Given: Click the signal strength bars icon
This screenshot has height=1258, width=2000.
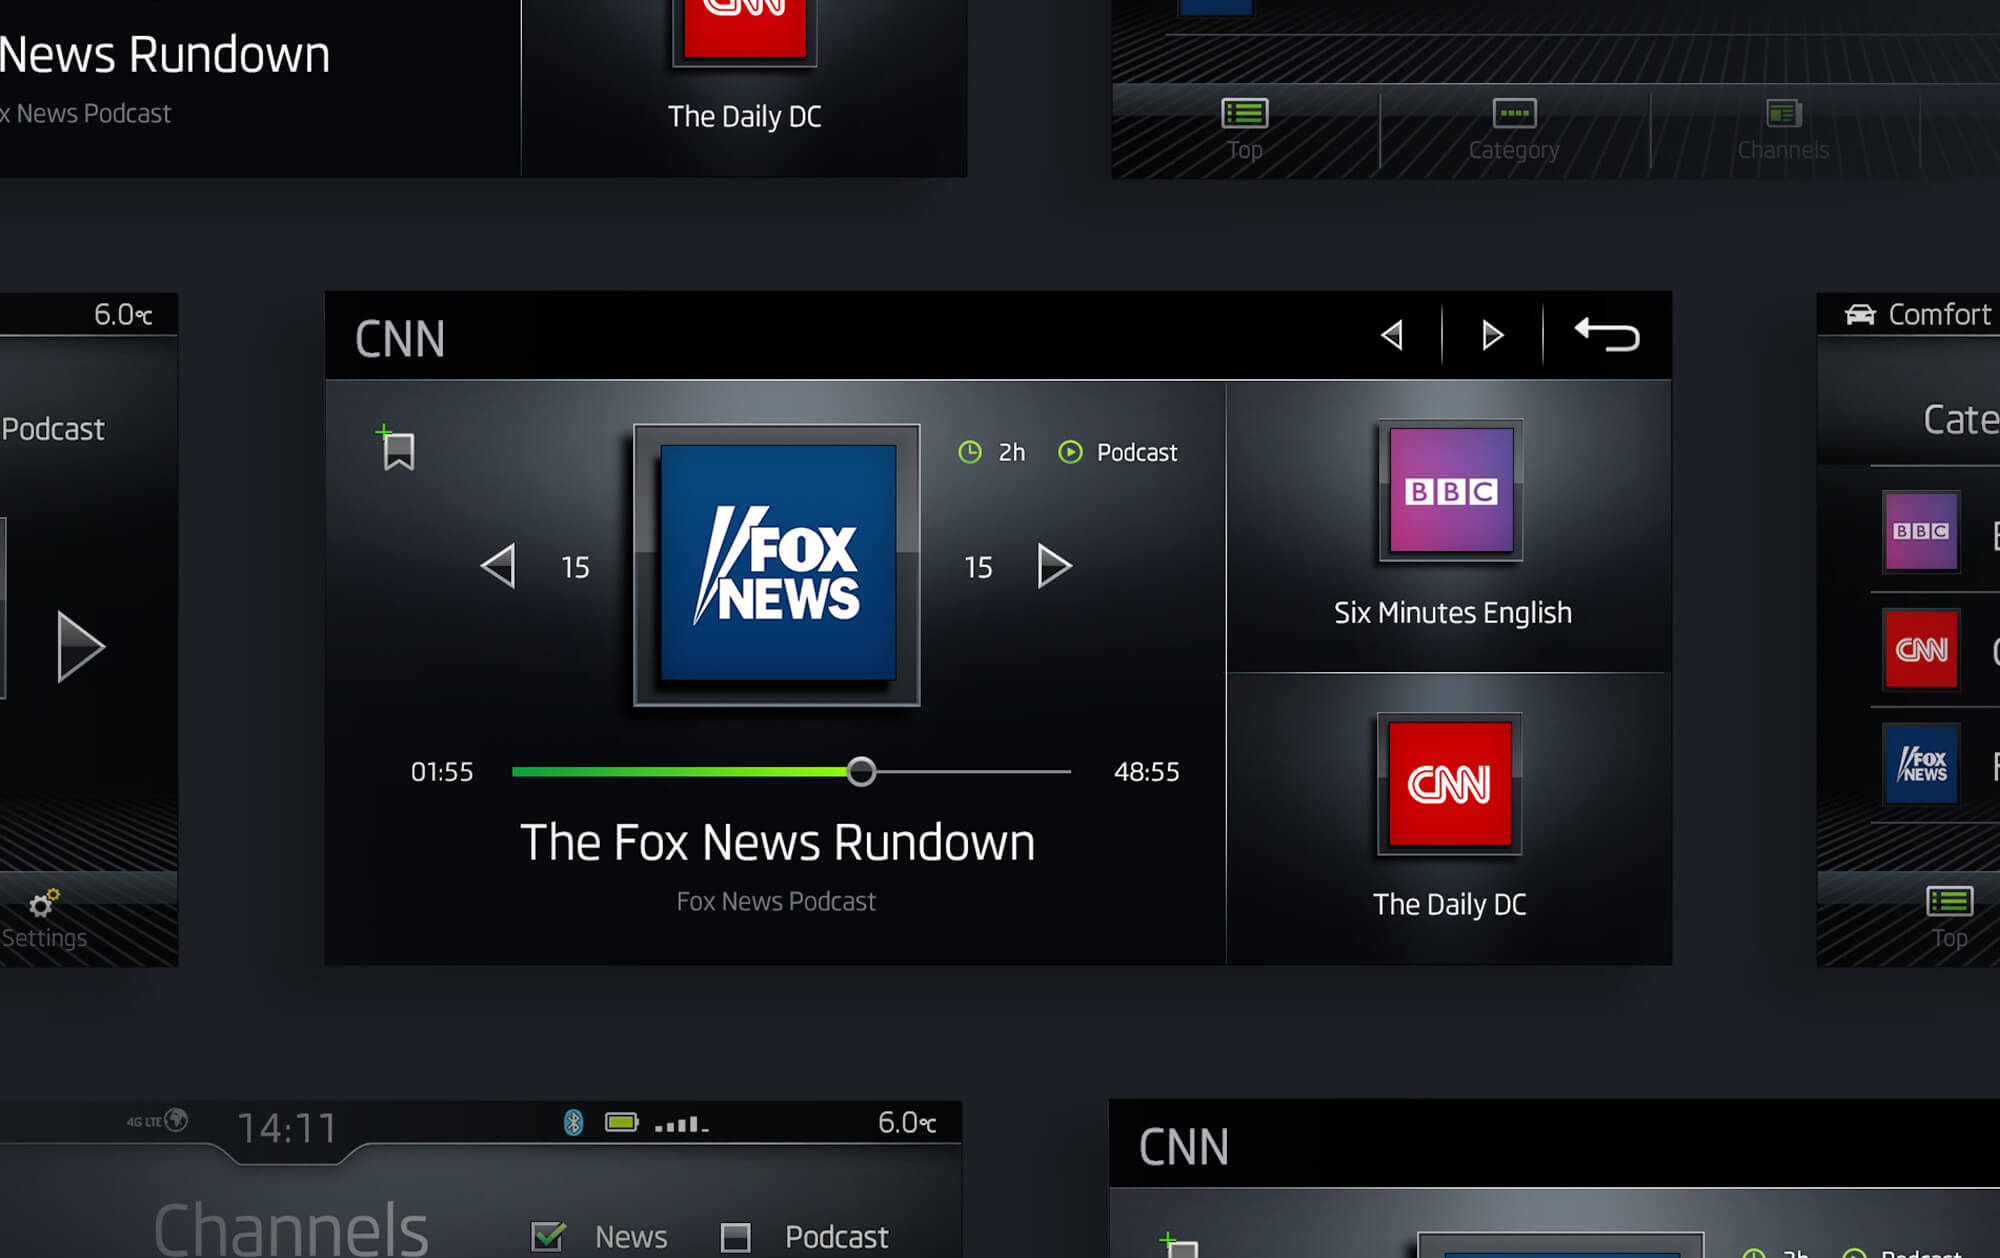Looking at the screenshot, I should point(682,1124).
